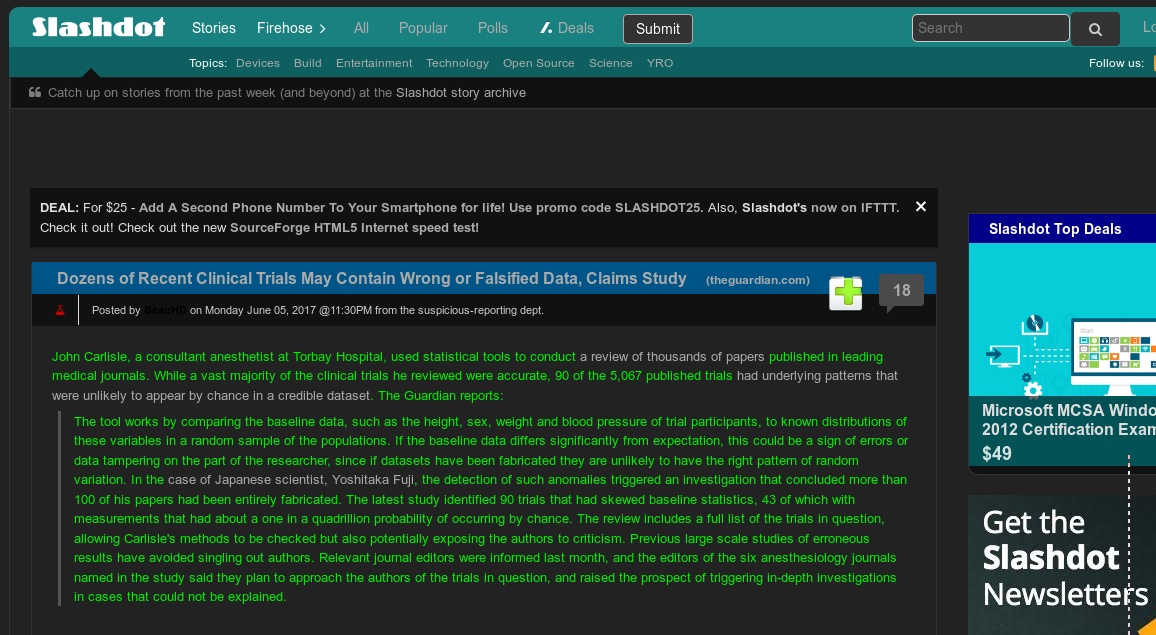Follow Slashdot via the orange RSS icon
This screenshot has height=635, width=1156.
1153,63
